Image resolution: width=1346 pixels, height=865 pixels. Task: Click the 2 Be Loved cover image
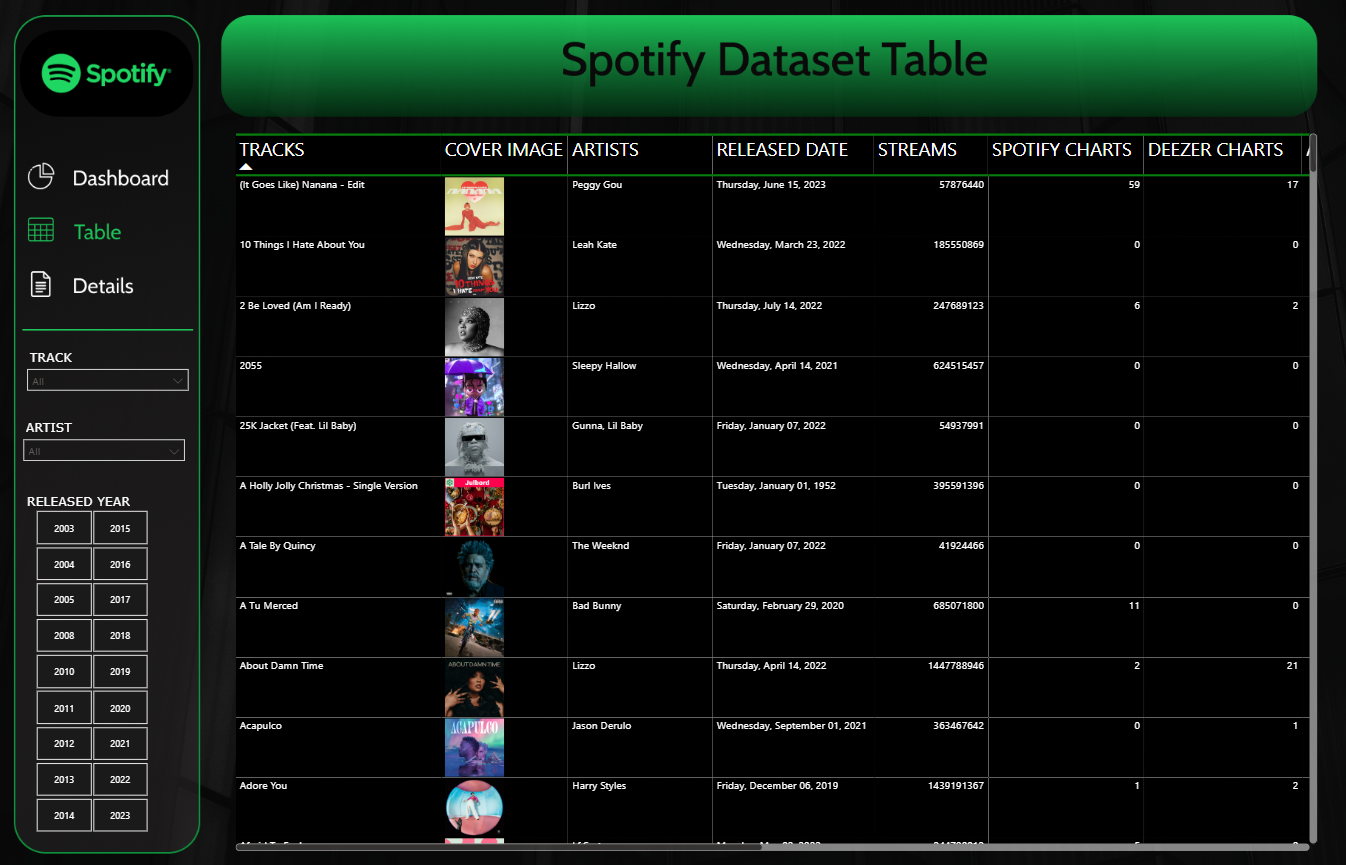click(474, 327)
